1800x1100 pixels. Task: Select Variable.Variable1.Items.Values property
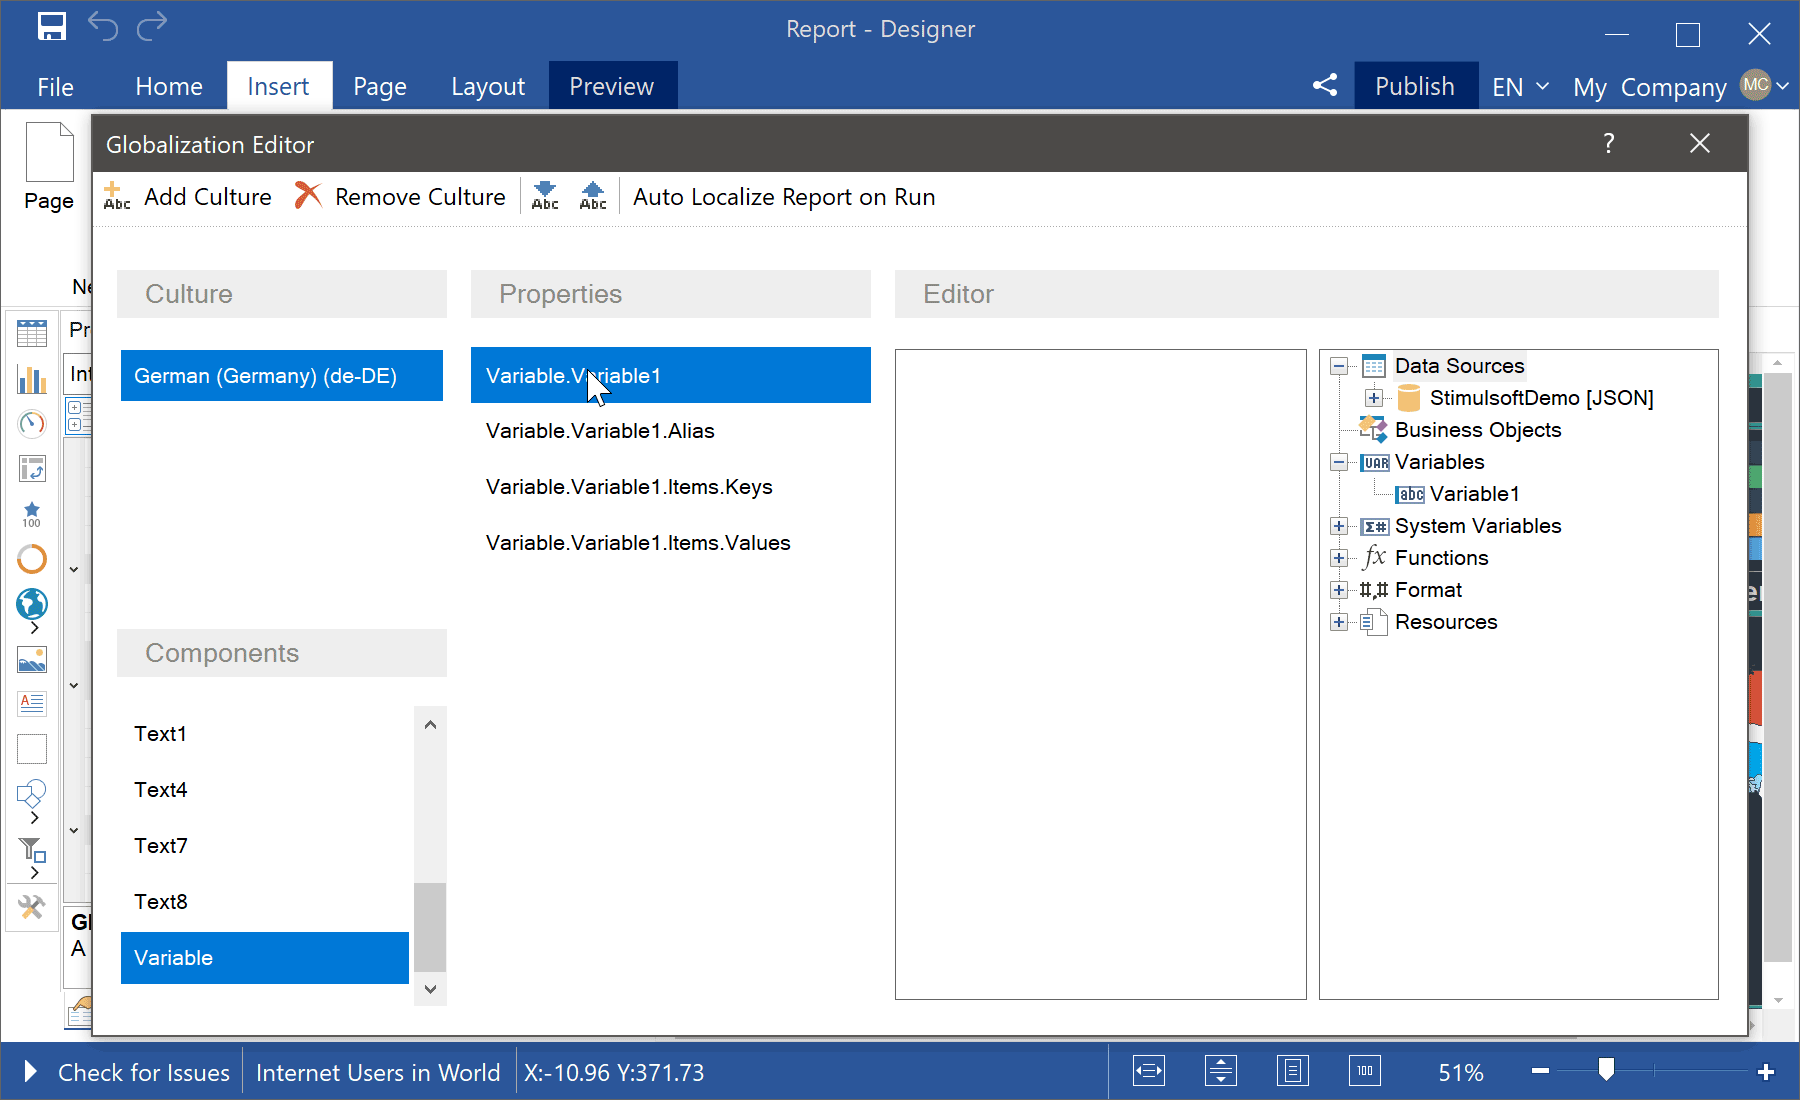click(670, 543)
